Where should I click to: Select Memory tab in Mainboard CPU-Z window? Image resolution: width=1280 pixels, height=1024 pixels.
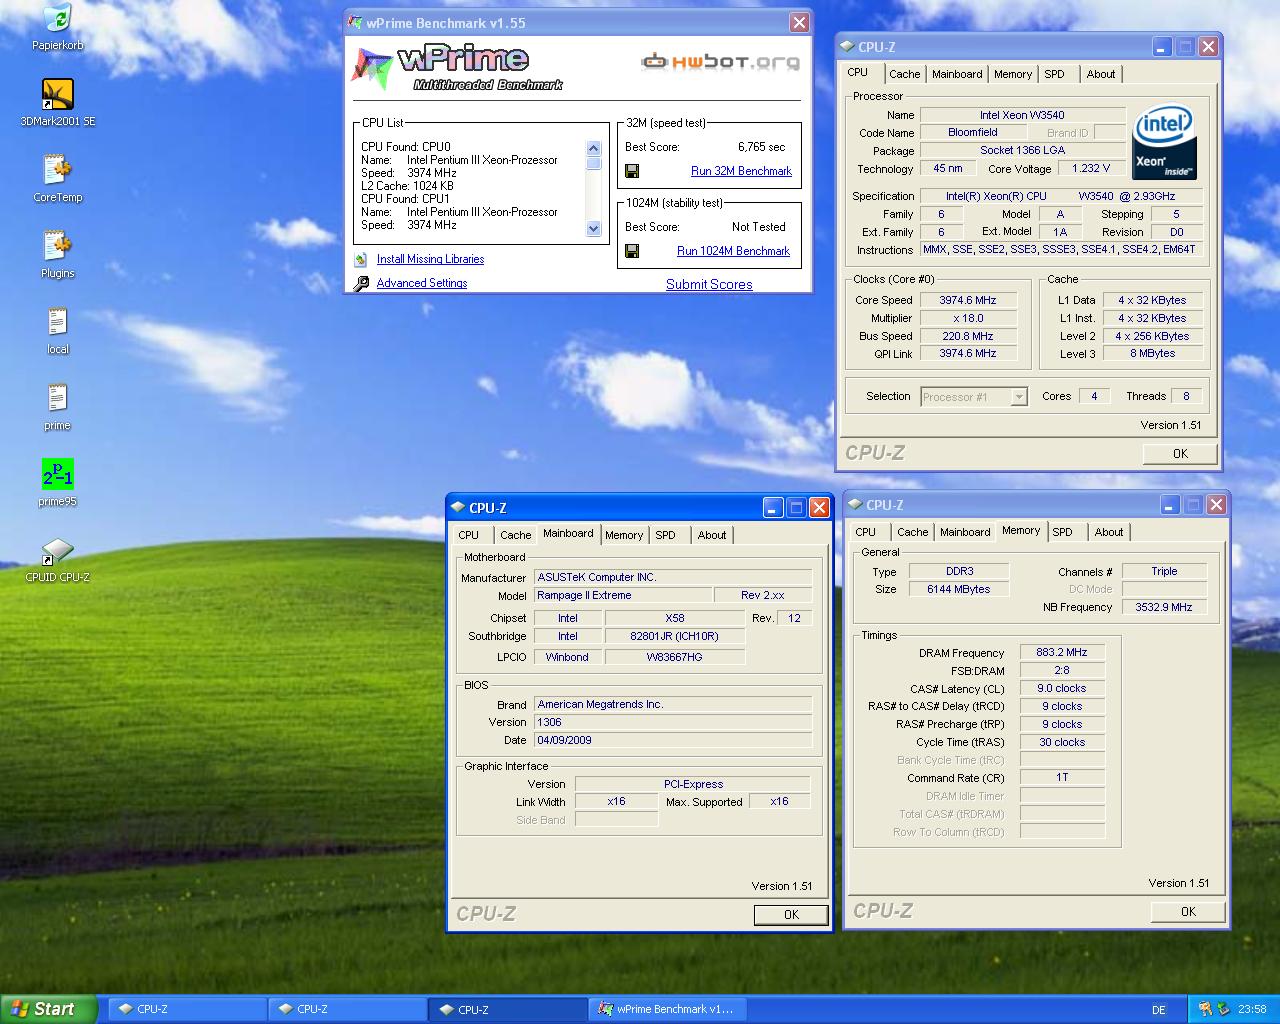click(624, 535)
